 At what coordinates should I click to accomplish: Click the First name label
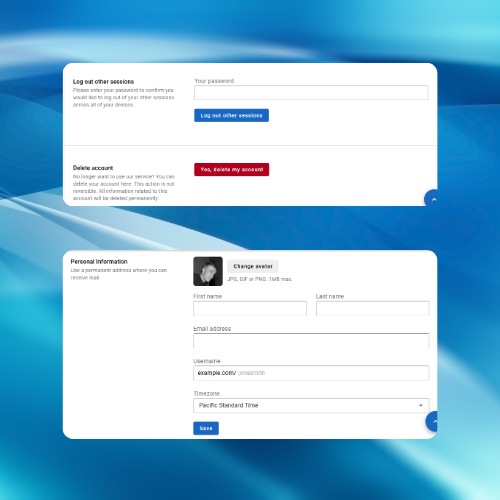pos(207,296)
